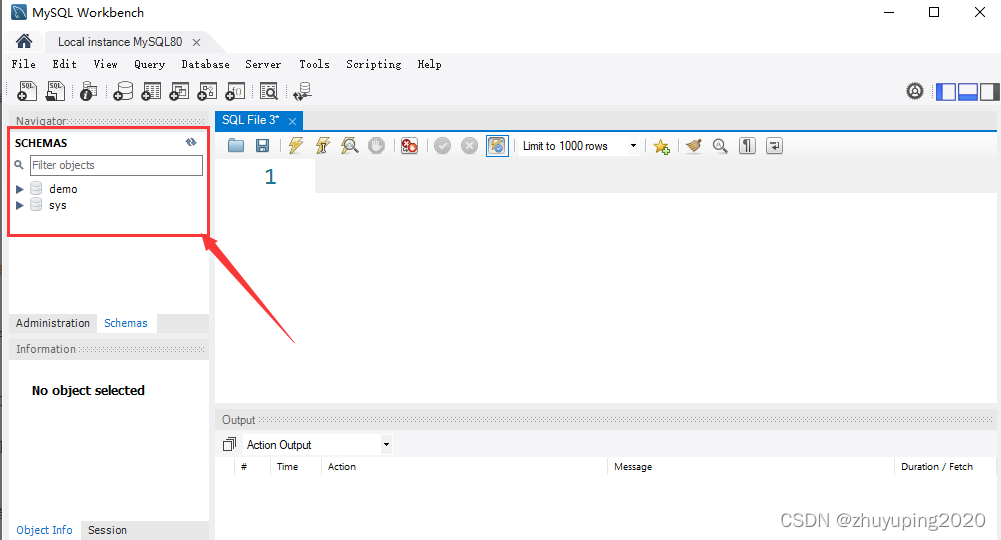Screen dimensions: 1001x540
Task: Create a new schema icon
Action: coord(123,91)
